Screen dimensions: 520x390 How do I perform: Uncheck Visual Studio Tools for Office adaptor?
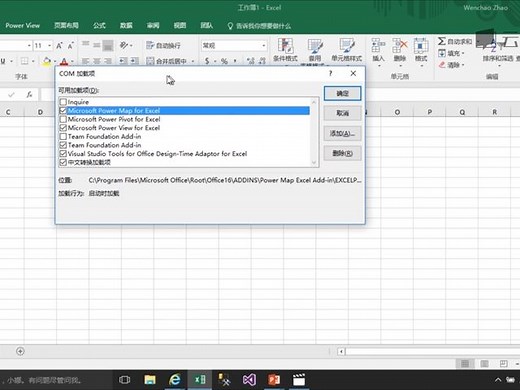[x=63, y=154]
